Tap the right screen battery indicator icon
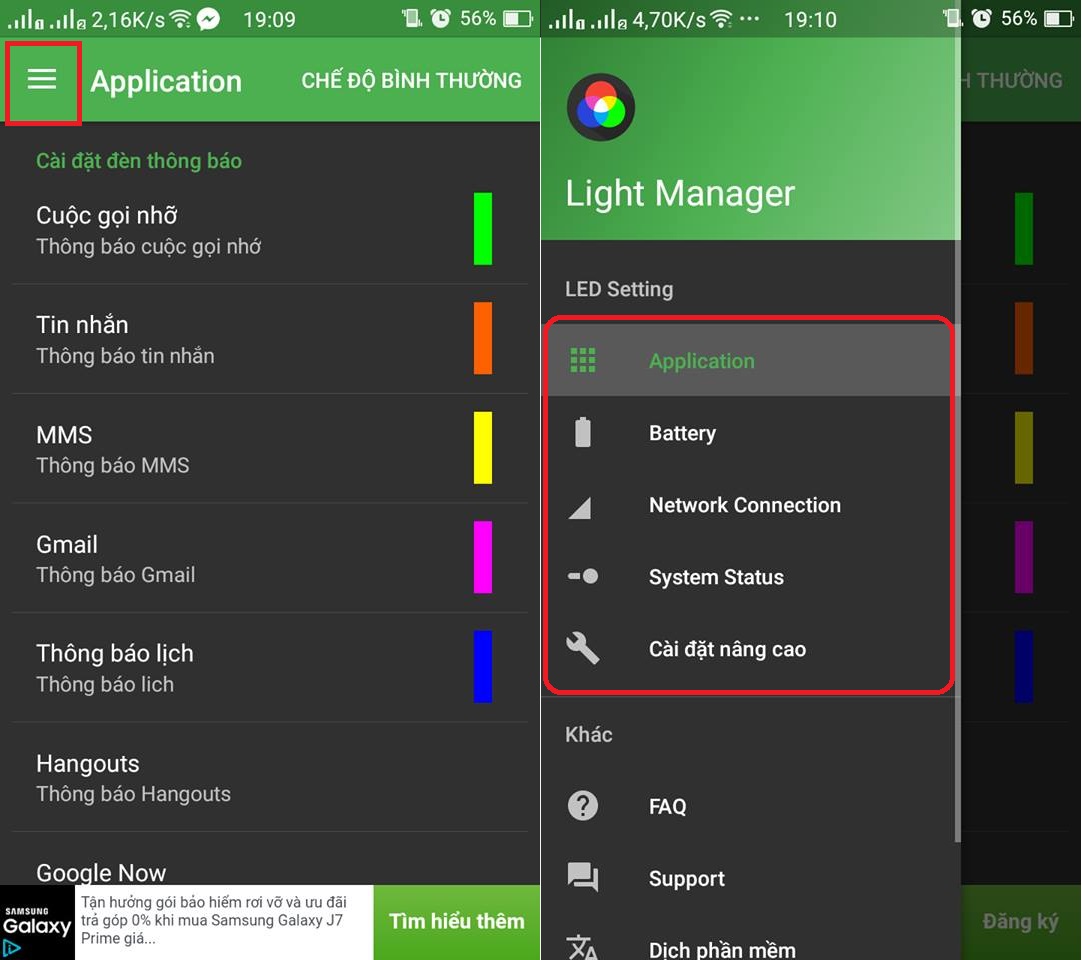 point(1059,19)
